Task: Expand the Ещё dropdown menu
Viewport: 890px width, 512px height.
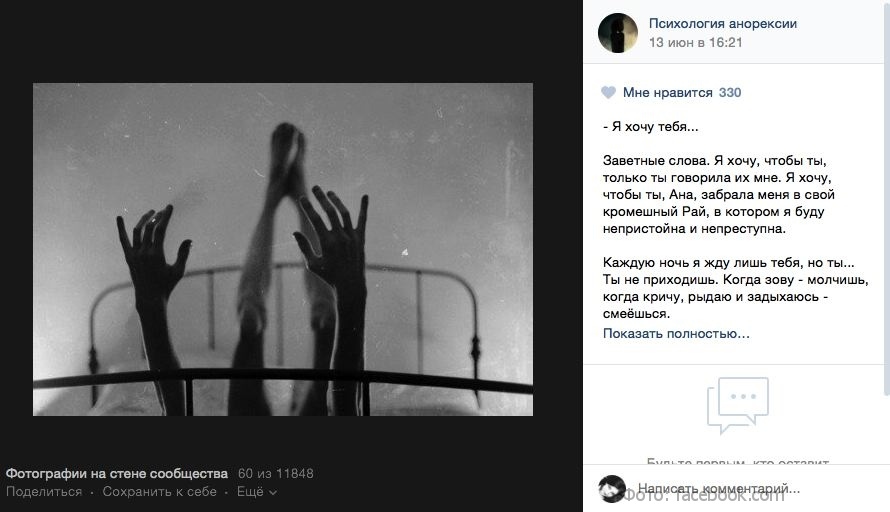Action: [x=257, y=492]
